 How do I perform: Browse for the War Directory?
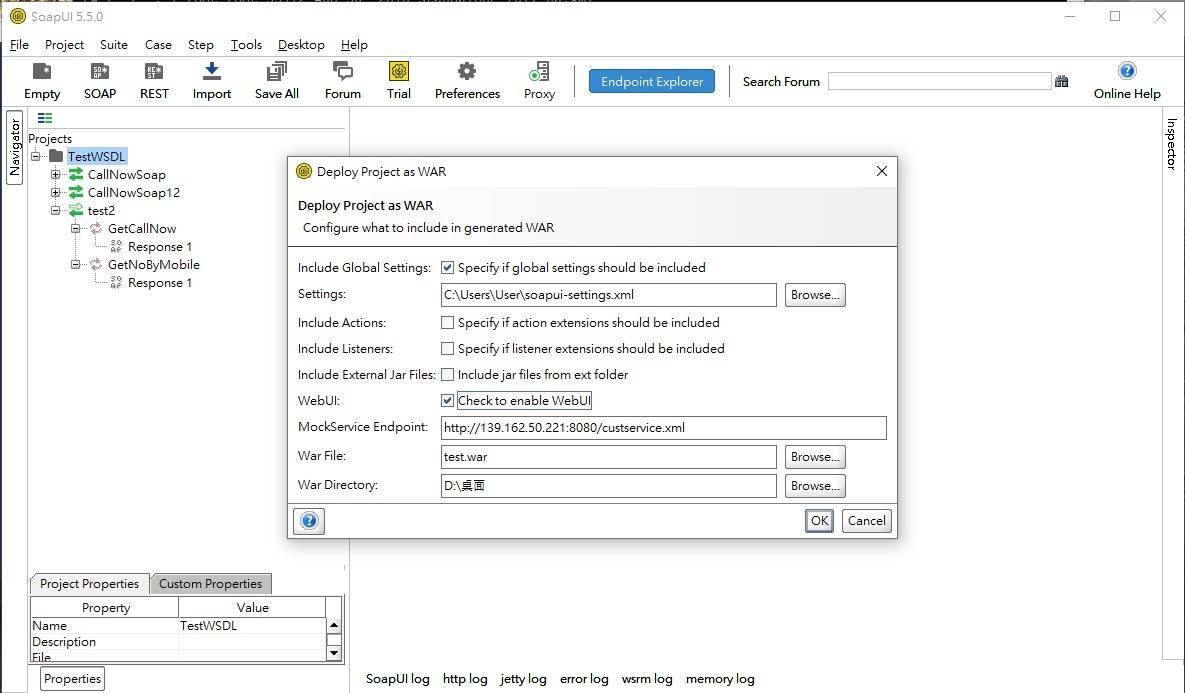click(x=815, y=486)
